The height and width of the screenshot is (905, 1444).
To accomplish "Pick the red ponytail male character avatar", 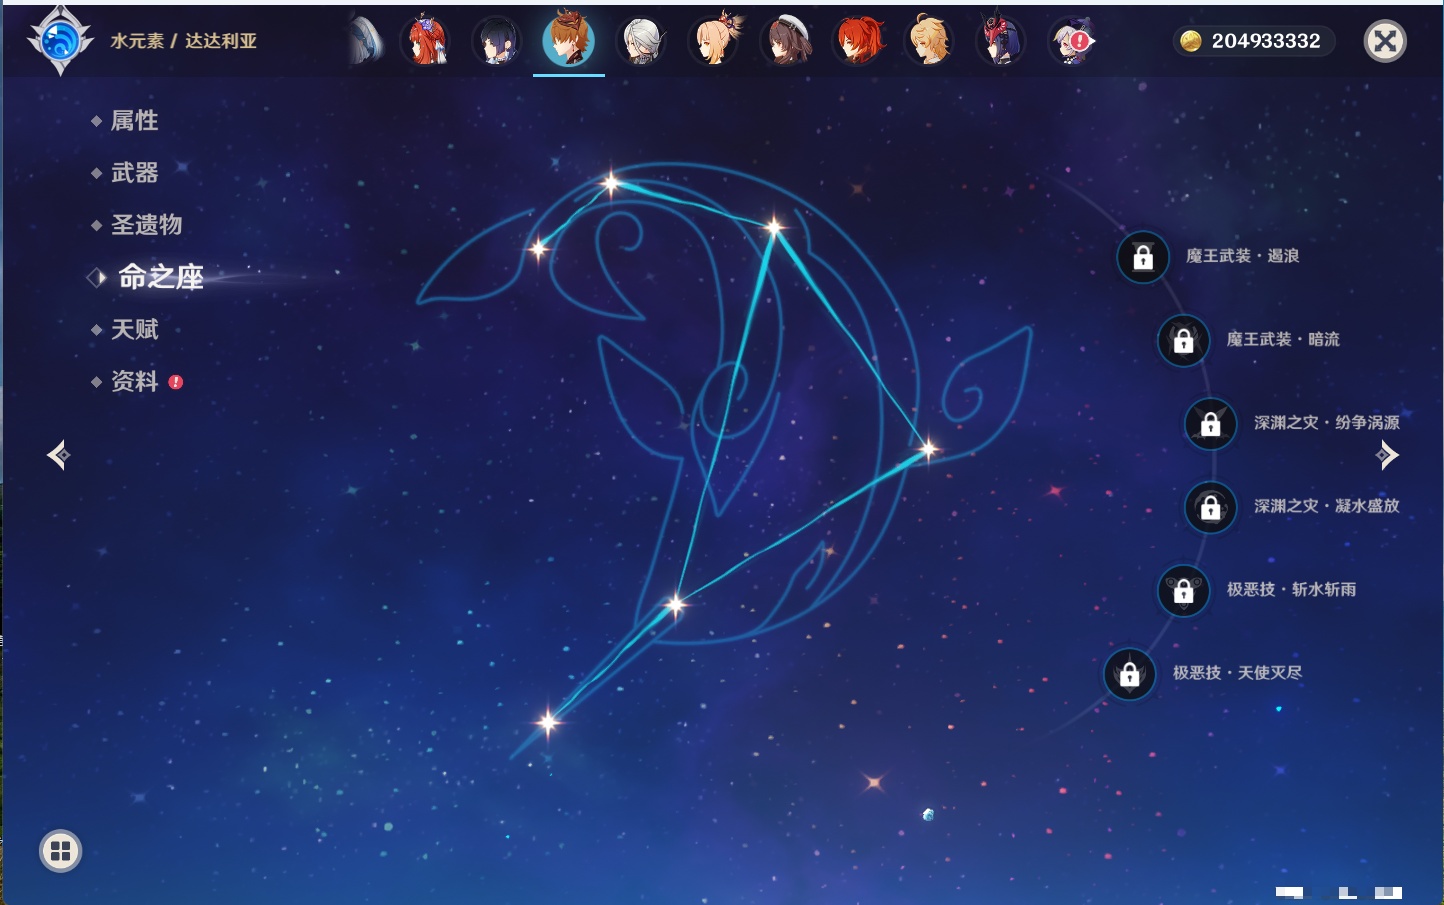I will (859, 42).
